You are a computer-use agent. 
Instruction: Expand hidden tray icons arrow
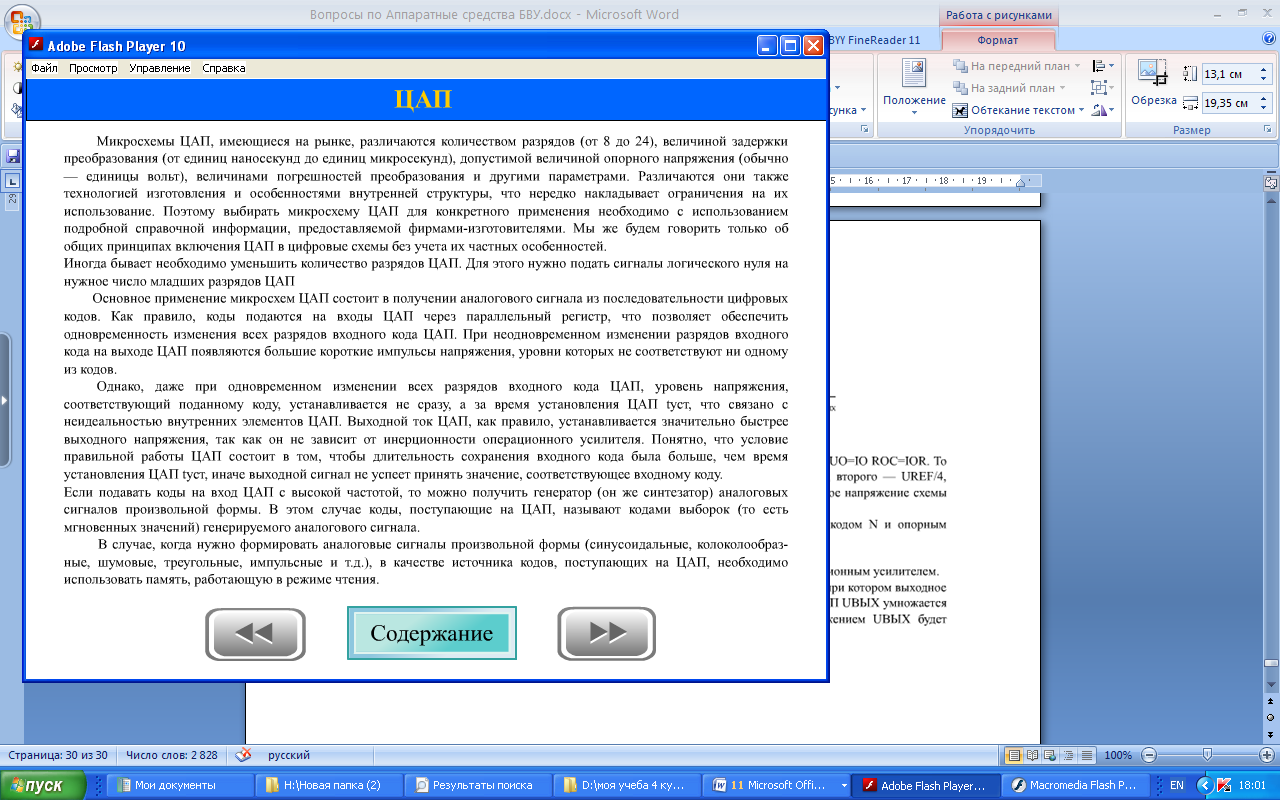pos(1203,785)
